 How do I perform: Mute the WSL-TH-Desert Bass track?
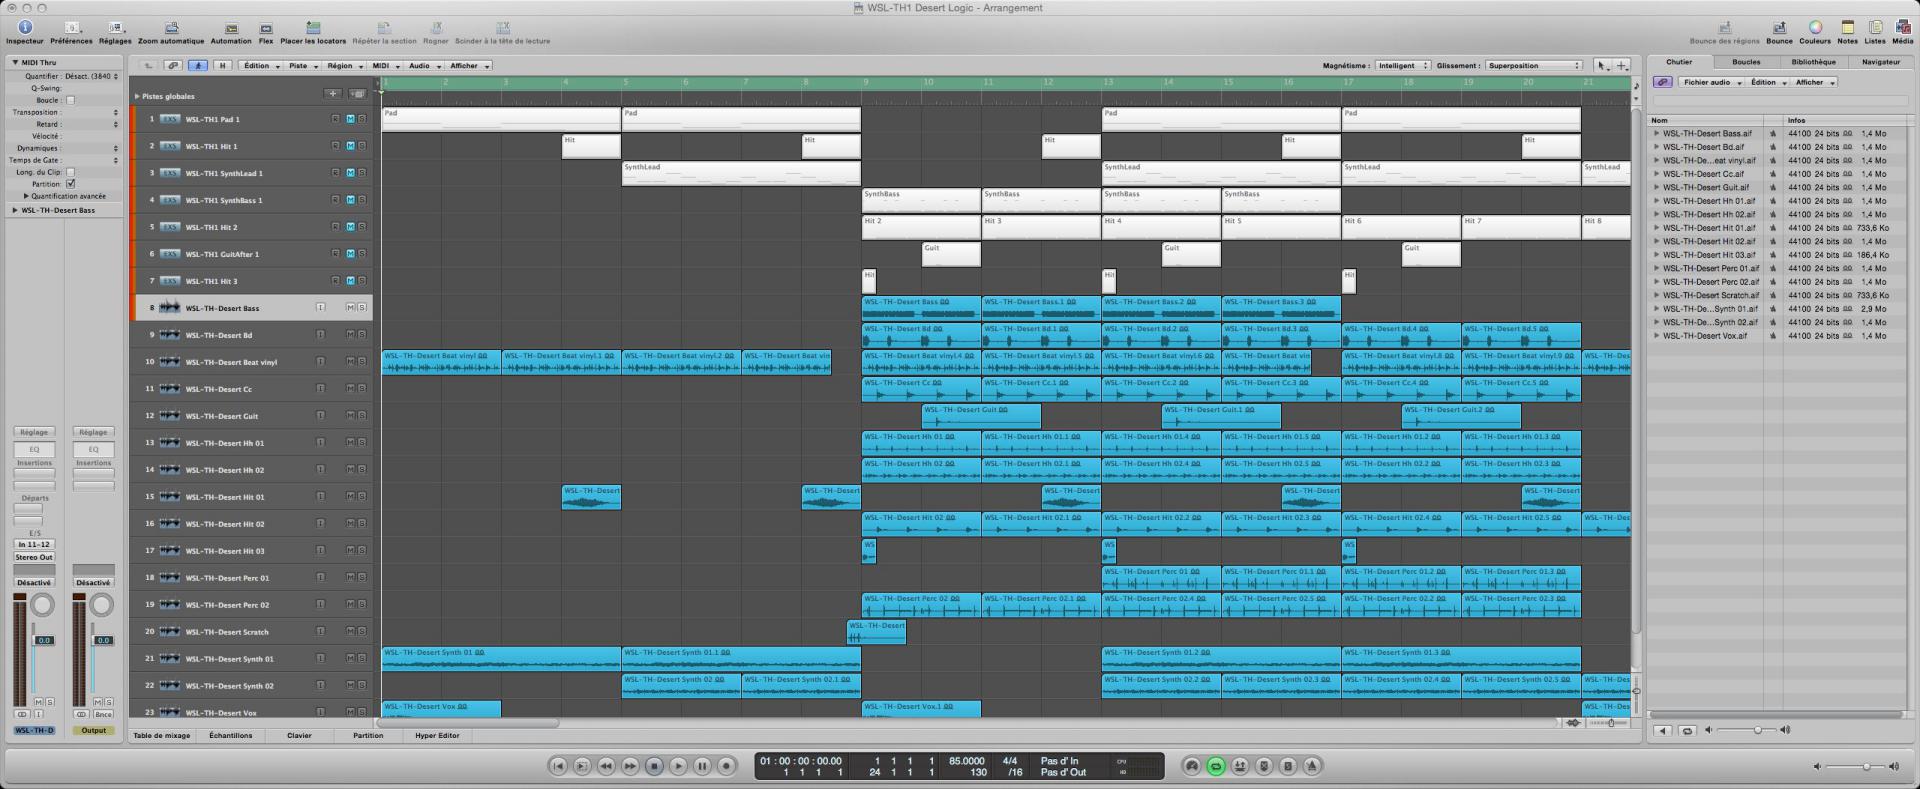point(350,308)
